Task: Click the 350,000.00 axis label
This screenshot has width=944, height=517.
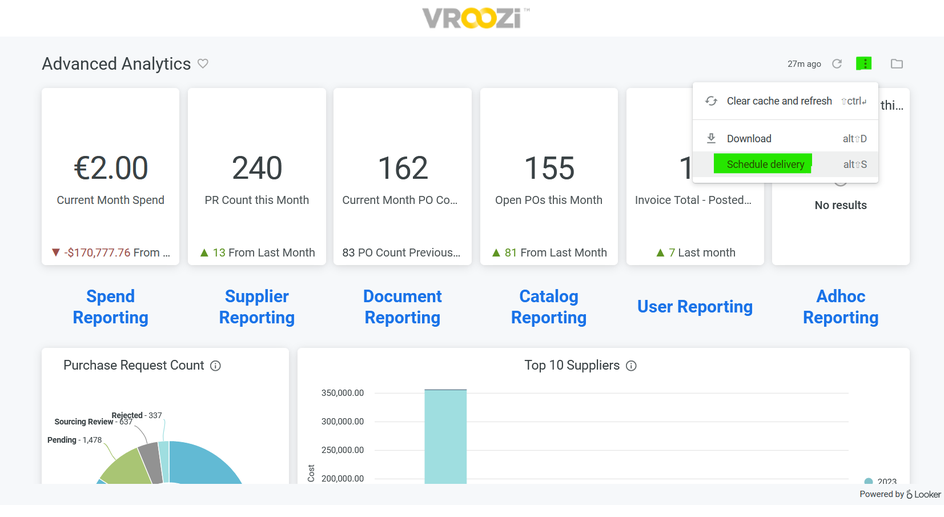Action: [343, 393]
